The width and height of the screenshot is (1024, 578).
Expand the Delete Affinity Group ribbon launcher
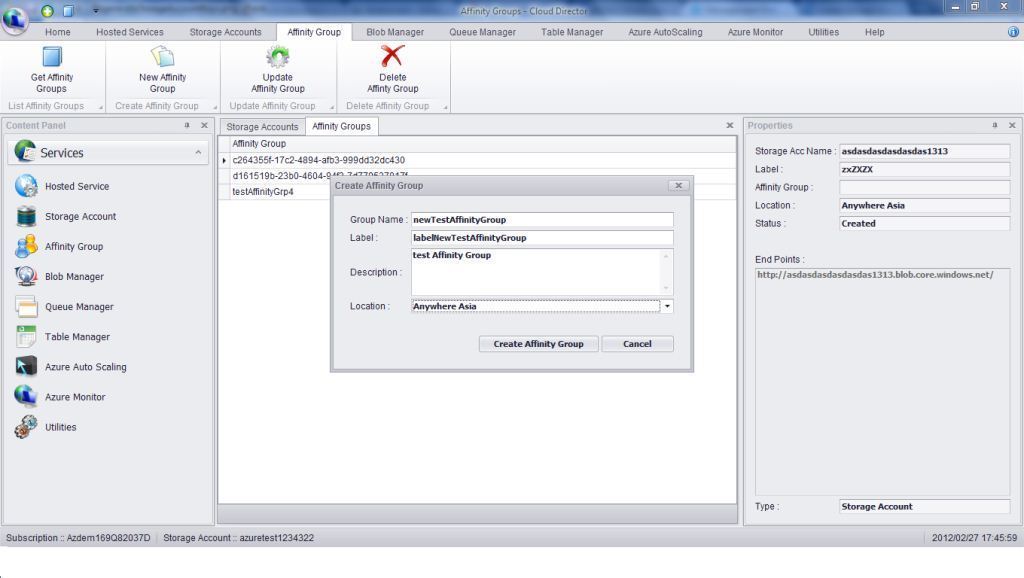(x=445, y=107)
